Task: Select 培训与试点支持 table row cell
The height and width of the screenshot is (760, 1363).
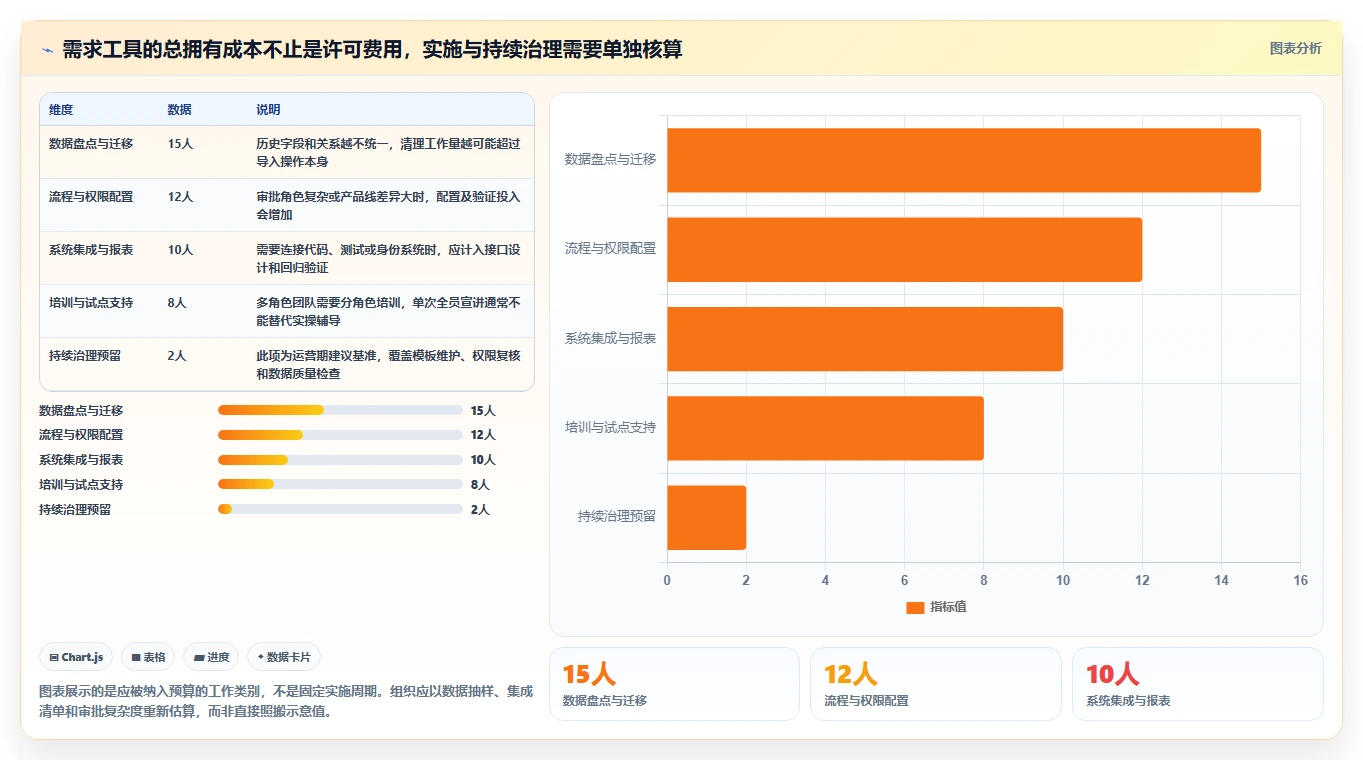Action: tap(91, 303)
